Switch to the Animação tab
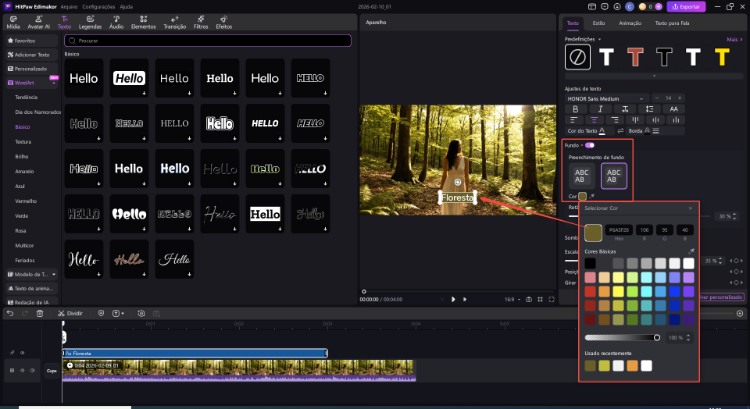Viewport: 750px width, 409px height. (x=631, y=22)
